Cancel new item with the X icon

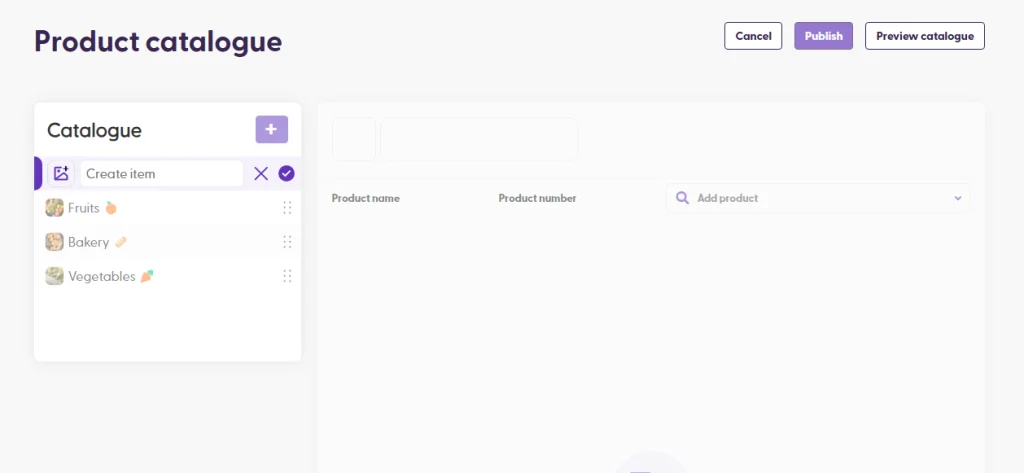coord(261,174)
